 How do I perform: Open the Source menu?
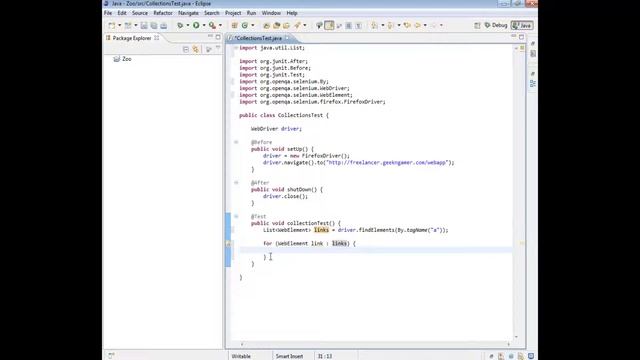click(x=140, y=13)
